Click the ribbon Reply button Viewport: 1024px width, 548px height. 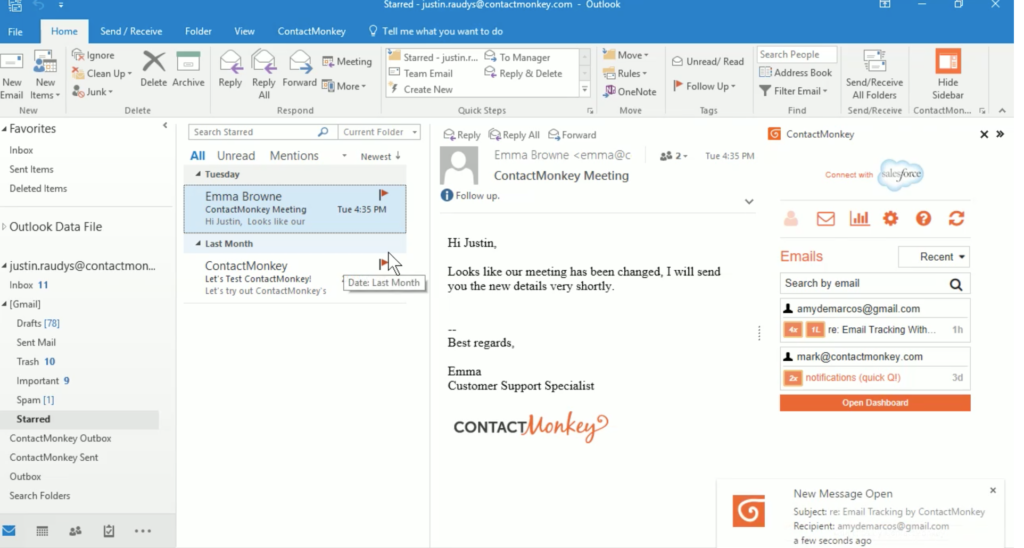(x=230, y=69)
